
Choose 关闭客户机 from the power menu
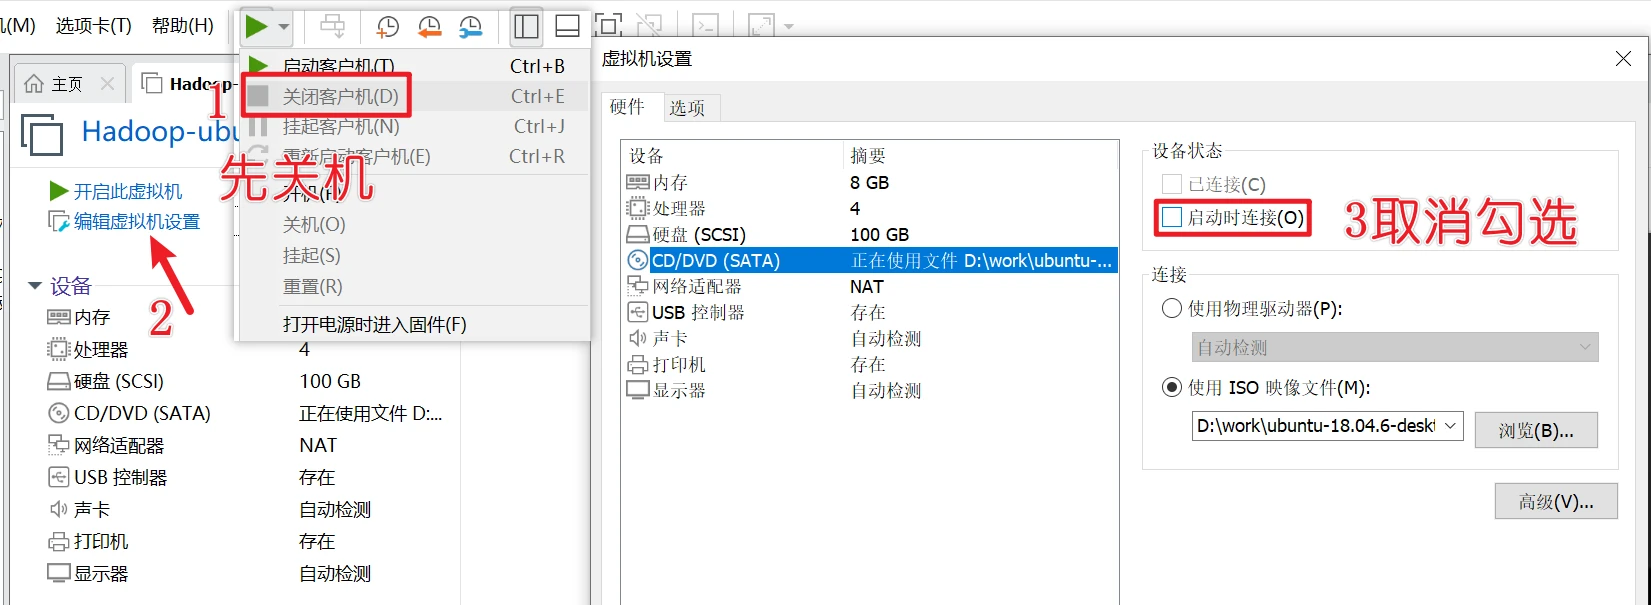[x=340, y=97]
